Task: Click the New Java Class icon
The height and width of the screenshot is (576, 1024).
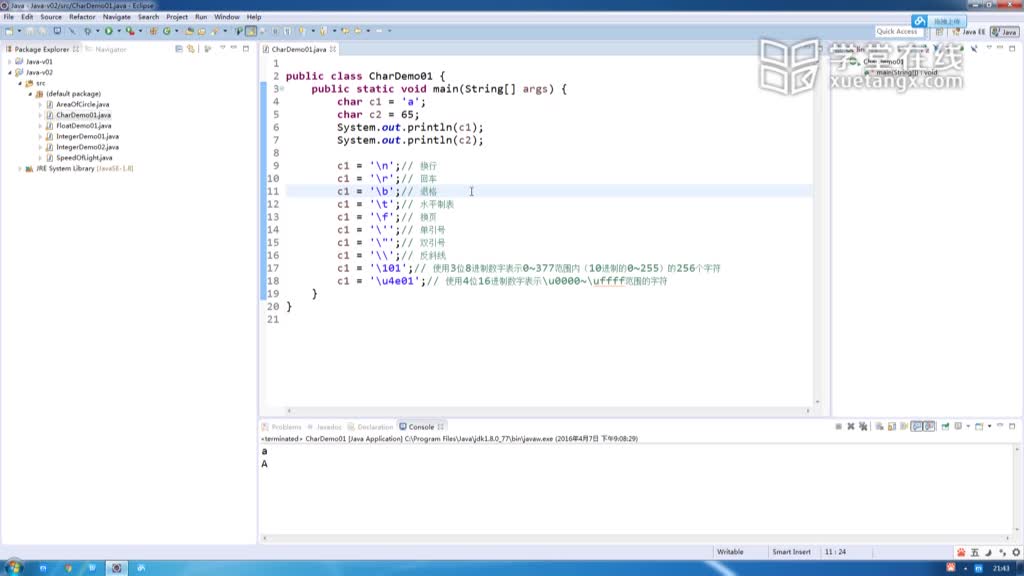Action: pyautogui.click(x=167, y=31)
